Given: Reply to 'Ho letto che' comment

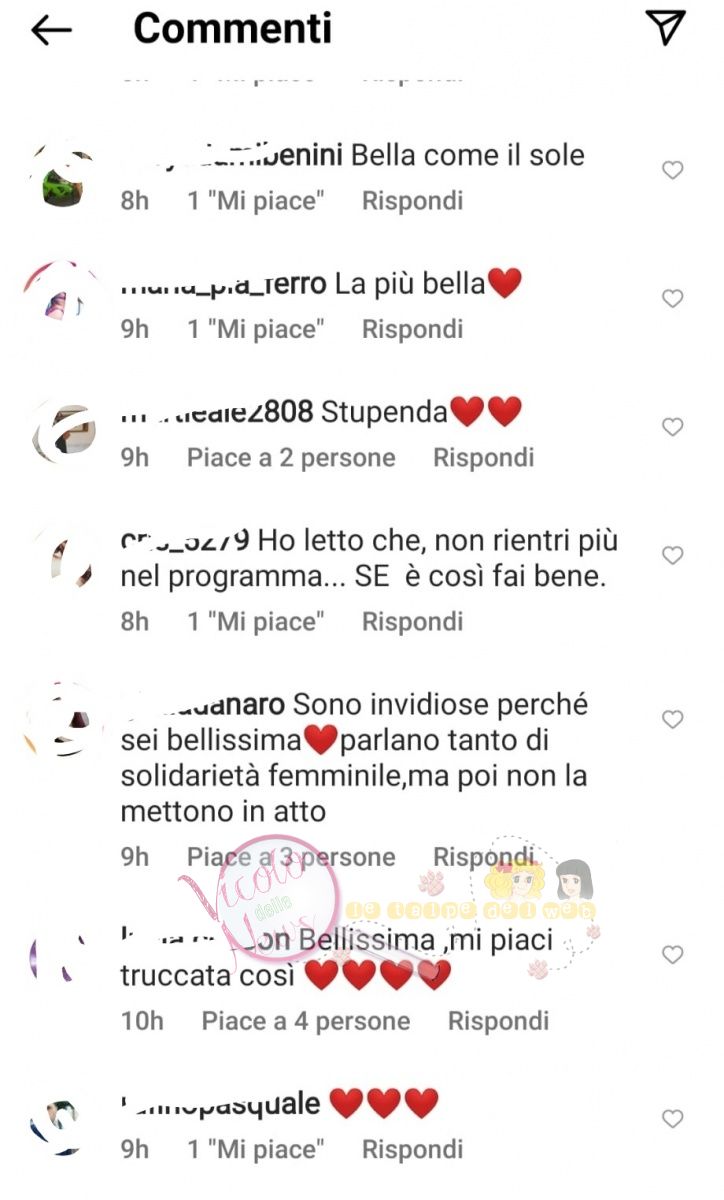Looking at the screenshot, I should coord(412,621).
